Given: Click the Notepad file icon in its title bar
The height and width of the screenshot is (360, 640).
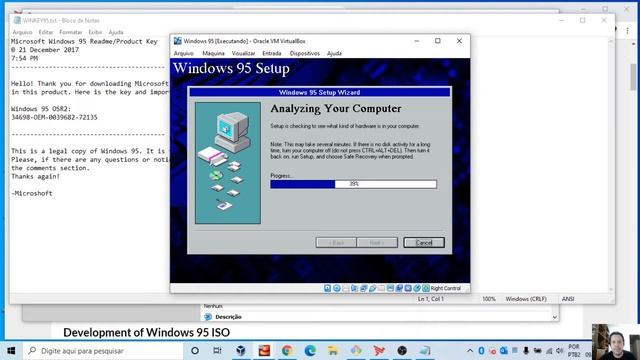Looking at the screenshot, I should pos(17,20).
